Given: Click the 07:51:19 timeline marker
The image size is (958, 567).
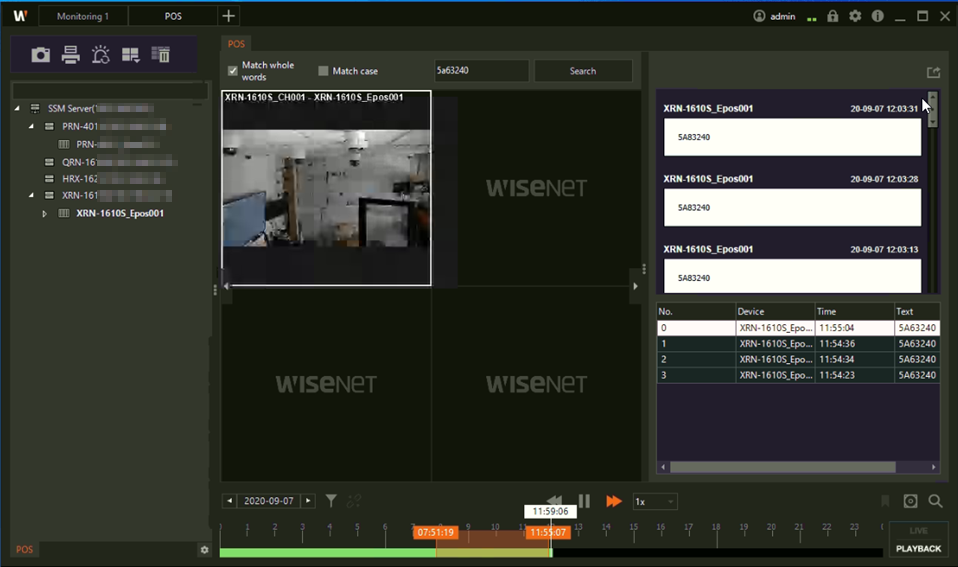Looking at the screenshot, I should [x=436, y=532].
